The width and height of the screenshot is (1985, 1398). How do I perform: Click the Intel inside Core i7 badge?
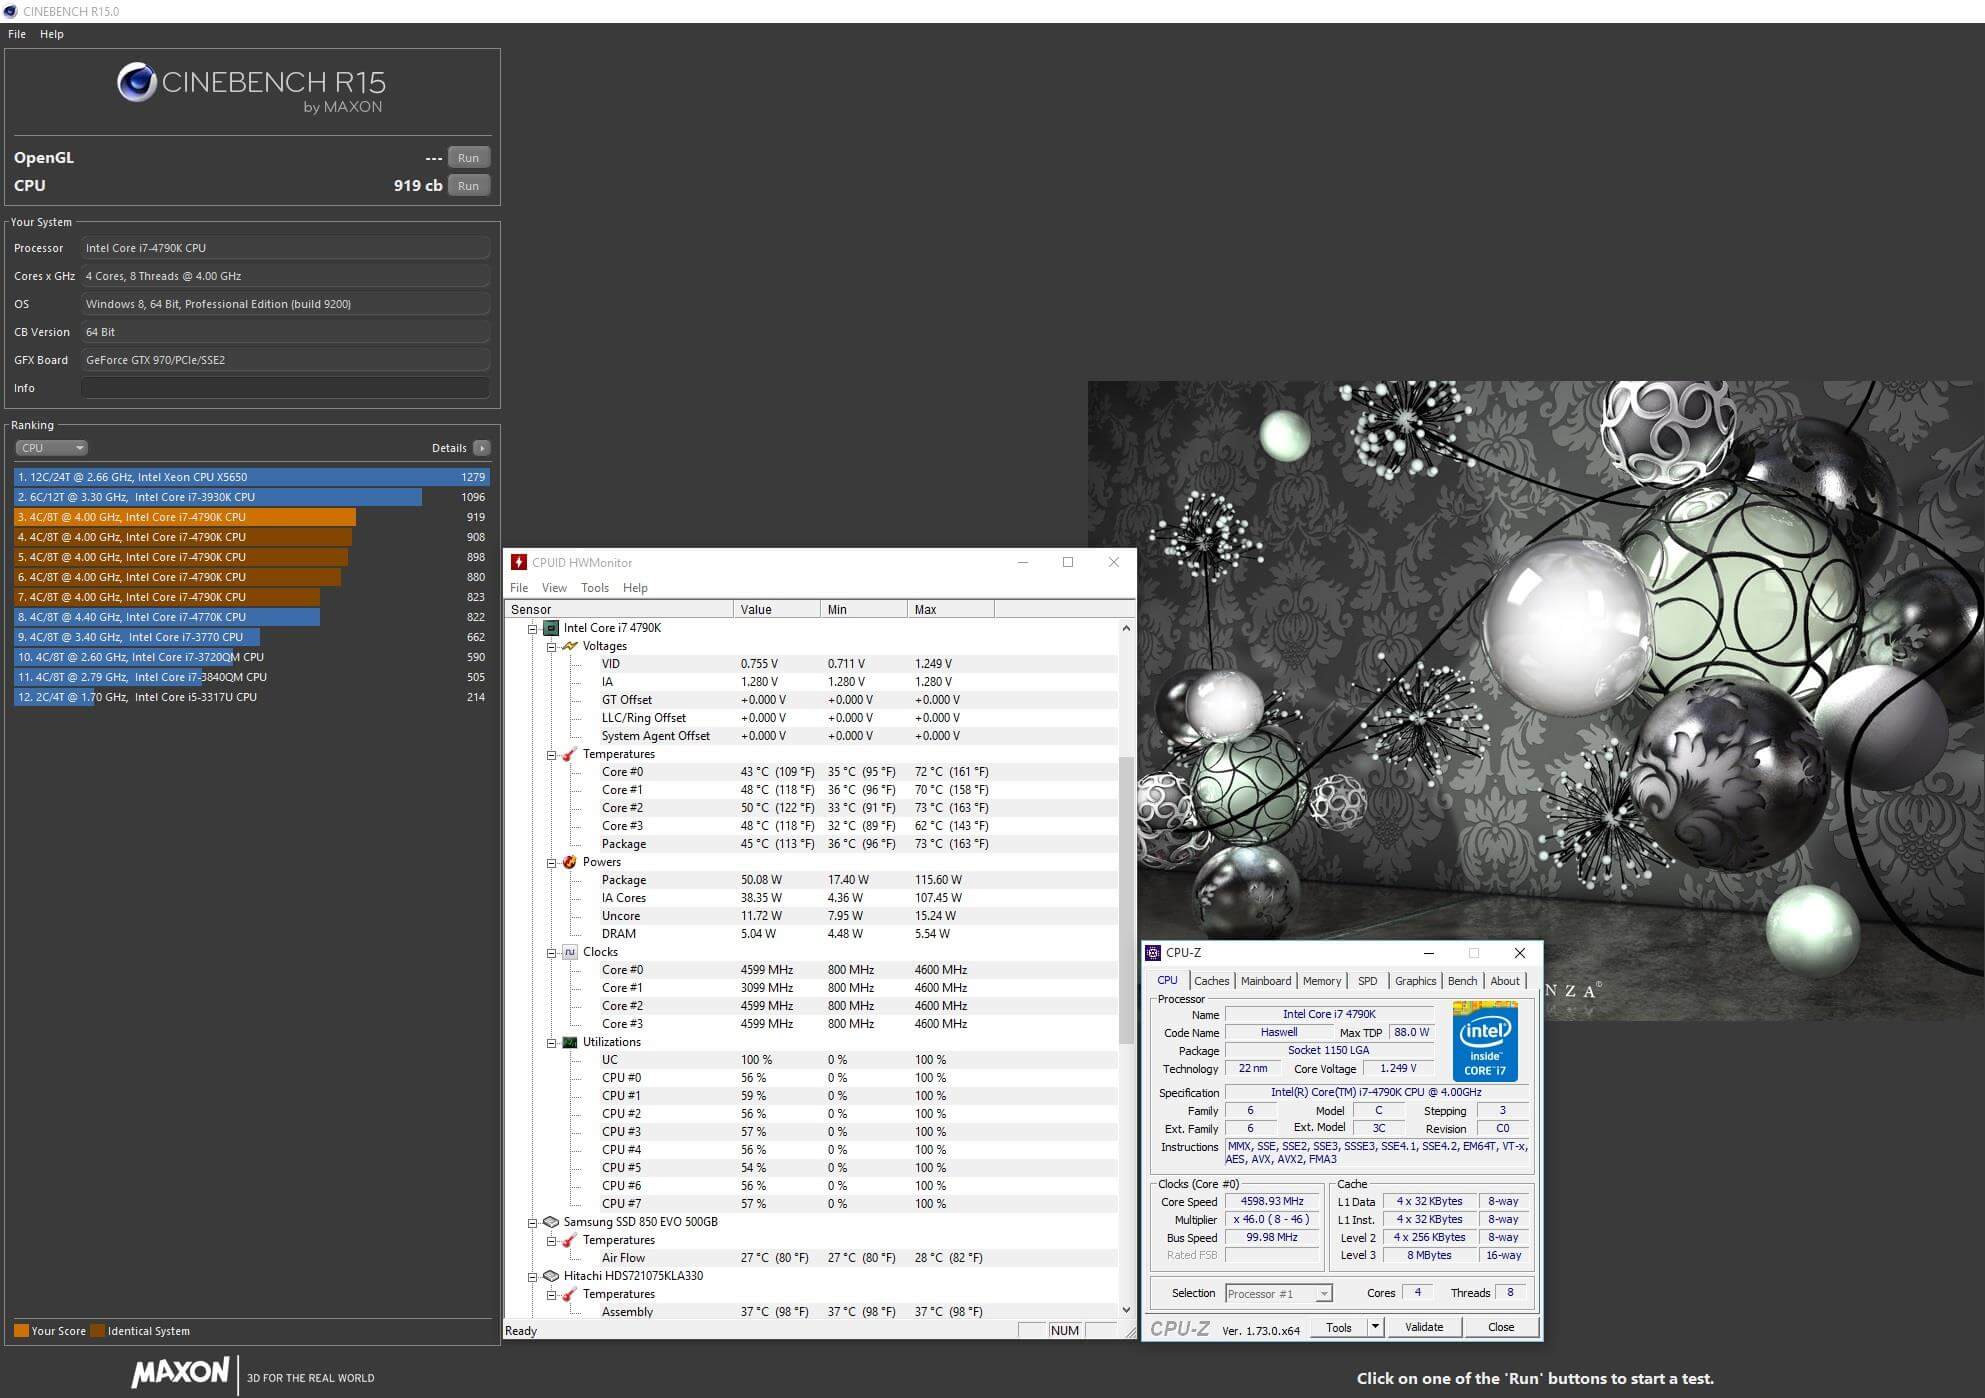[1485, 1040]
